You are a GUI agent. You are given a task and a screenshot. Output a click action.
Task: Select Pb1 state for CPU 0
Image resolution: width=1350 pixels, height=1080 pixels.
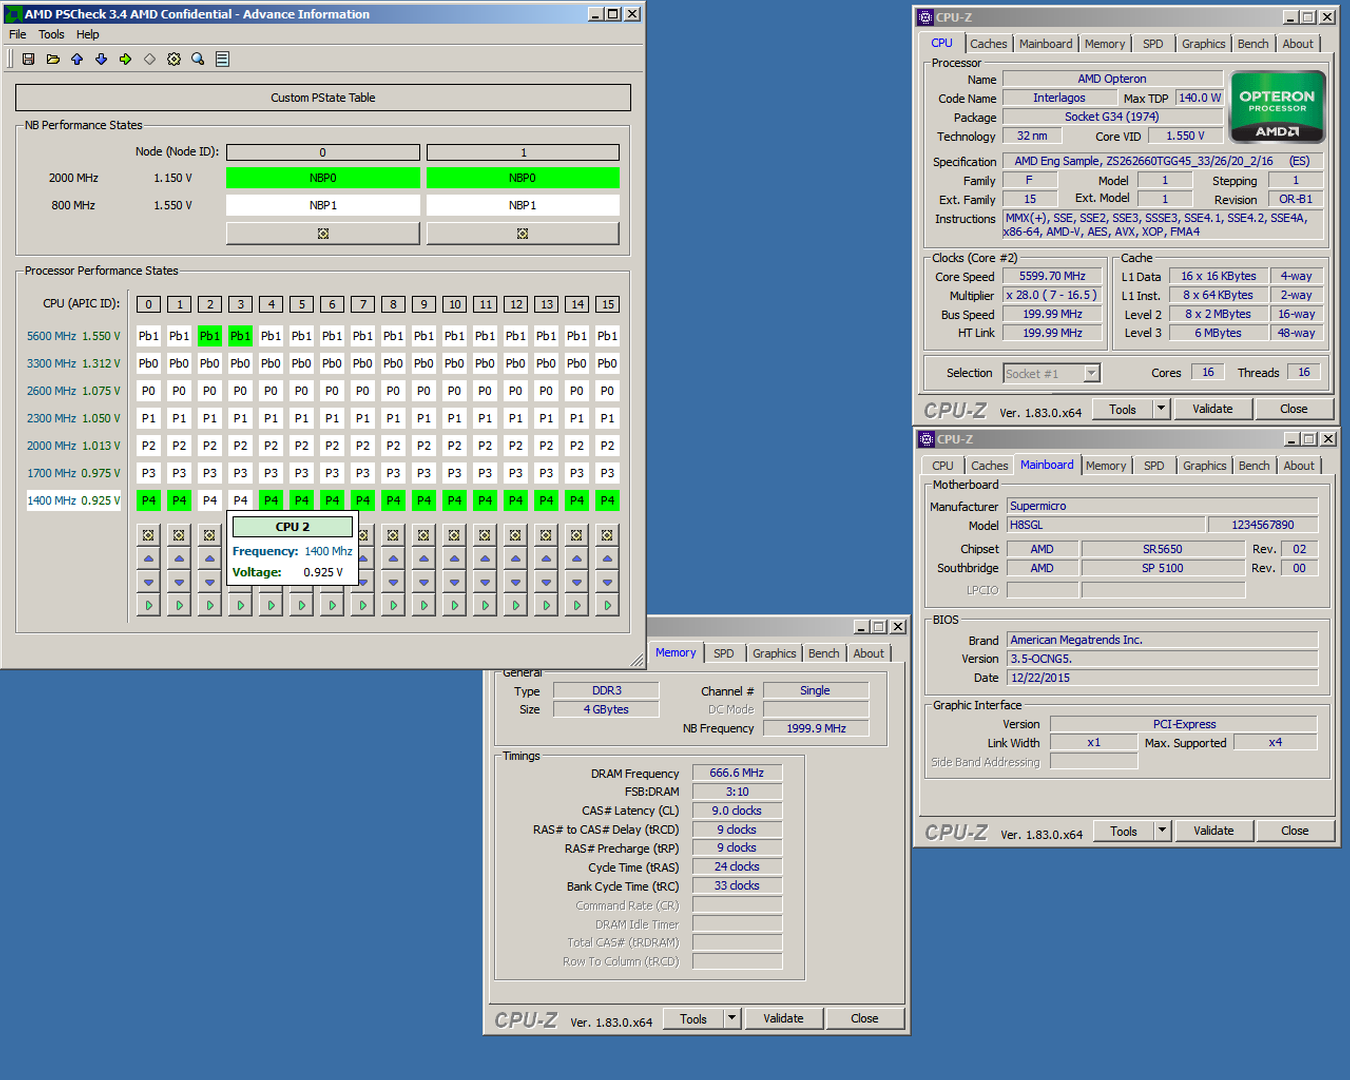(x=148, y=336)
